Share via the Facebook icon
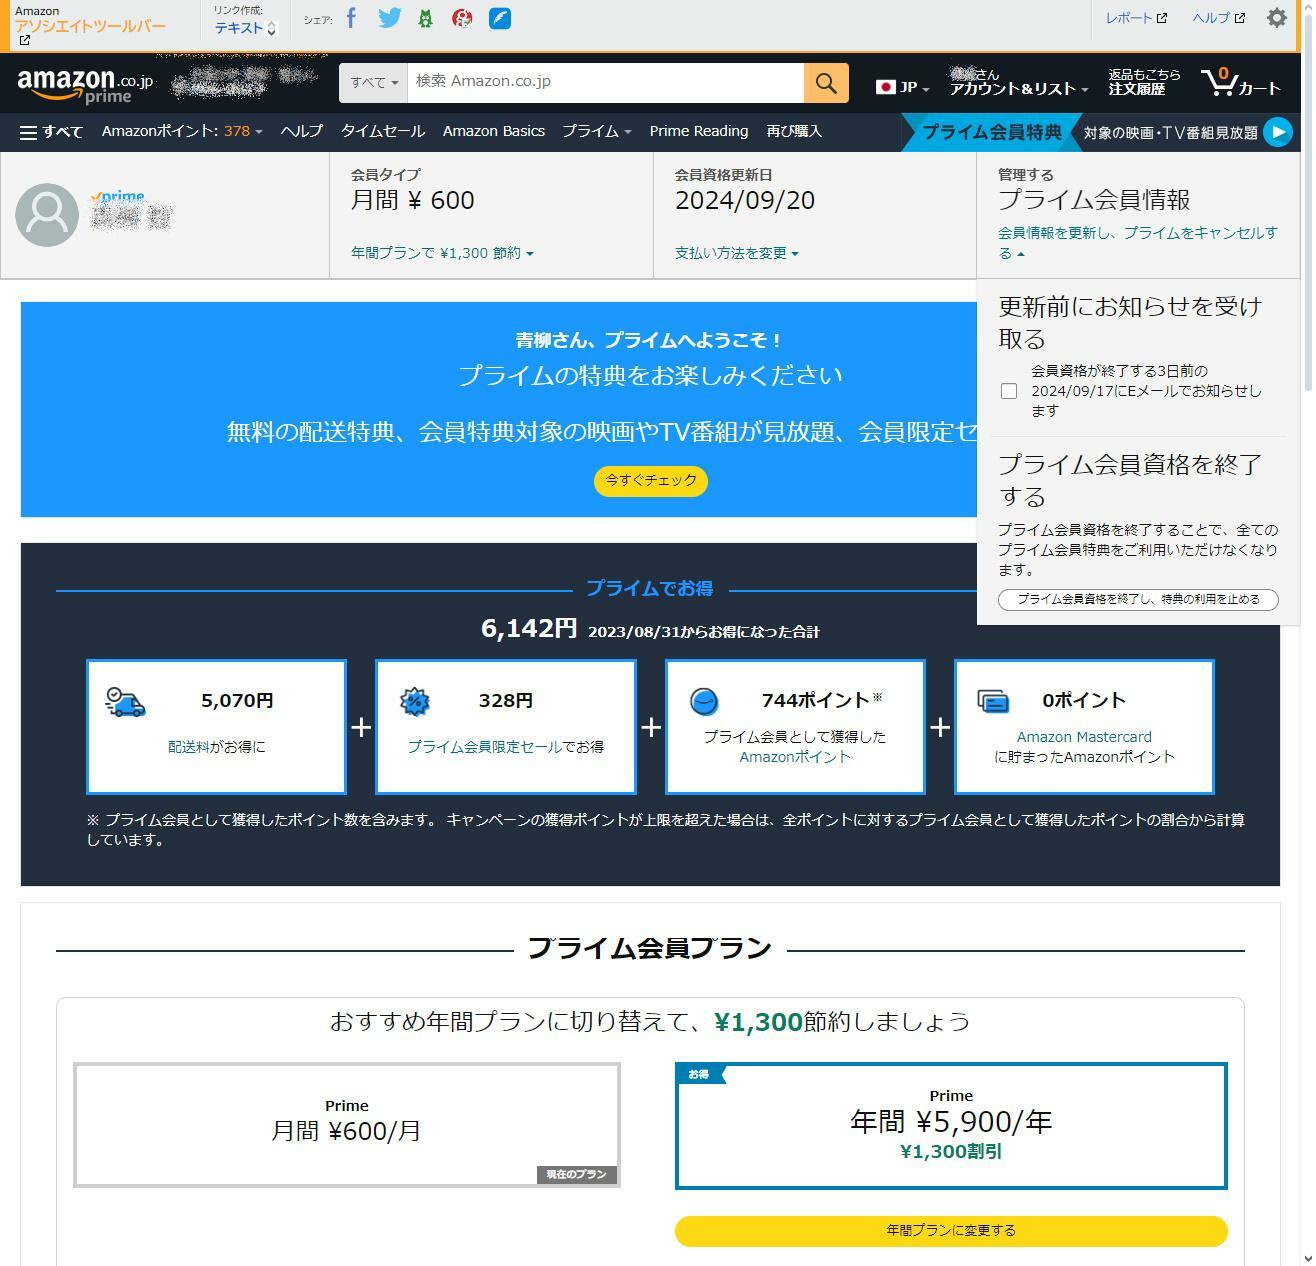Image resolution: width=1316 pixels, height=1266 pixels. [x=351, y=18]
